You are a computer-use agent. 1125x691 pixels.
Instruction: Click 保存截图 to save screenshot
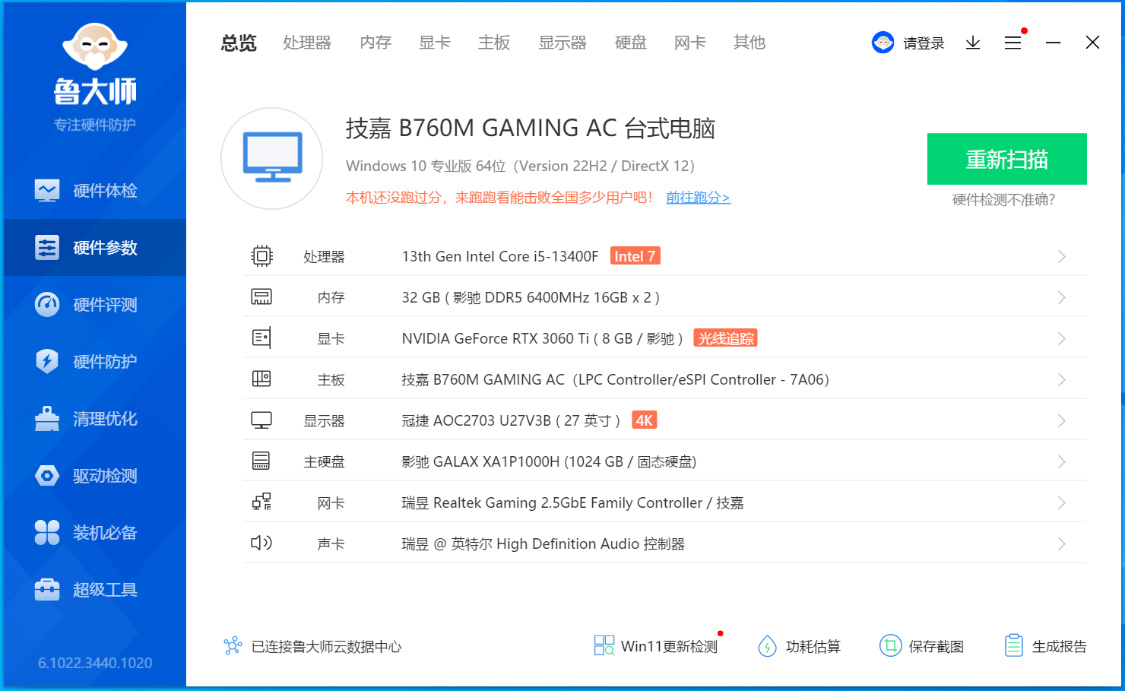click(921, 646)
